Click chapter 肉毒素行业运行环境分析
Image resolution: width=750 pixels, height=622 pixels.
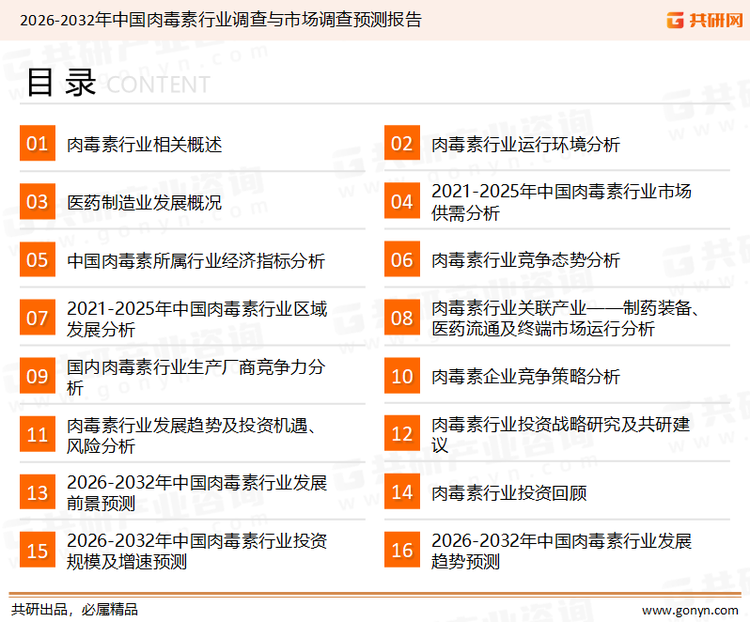(525, 145)
